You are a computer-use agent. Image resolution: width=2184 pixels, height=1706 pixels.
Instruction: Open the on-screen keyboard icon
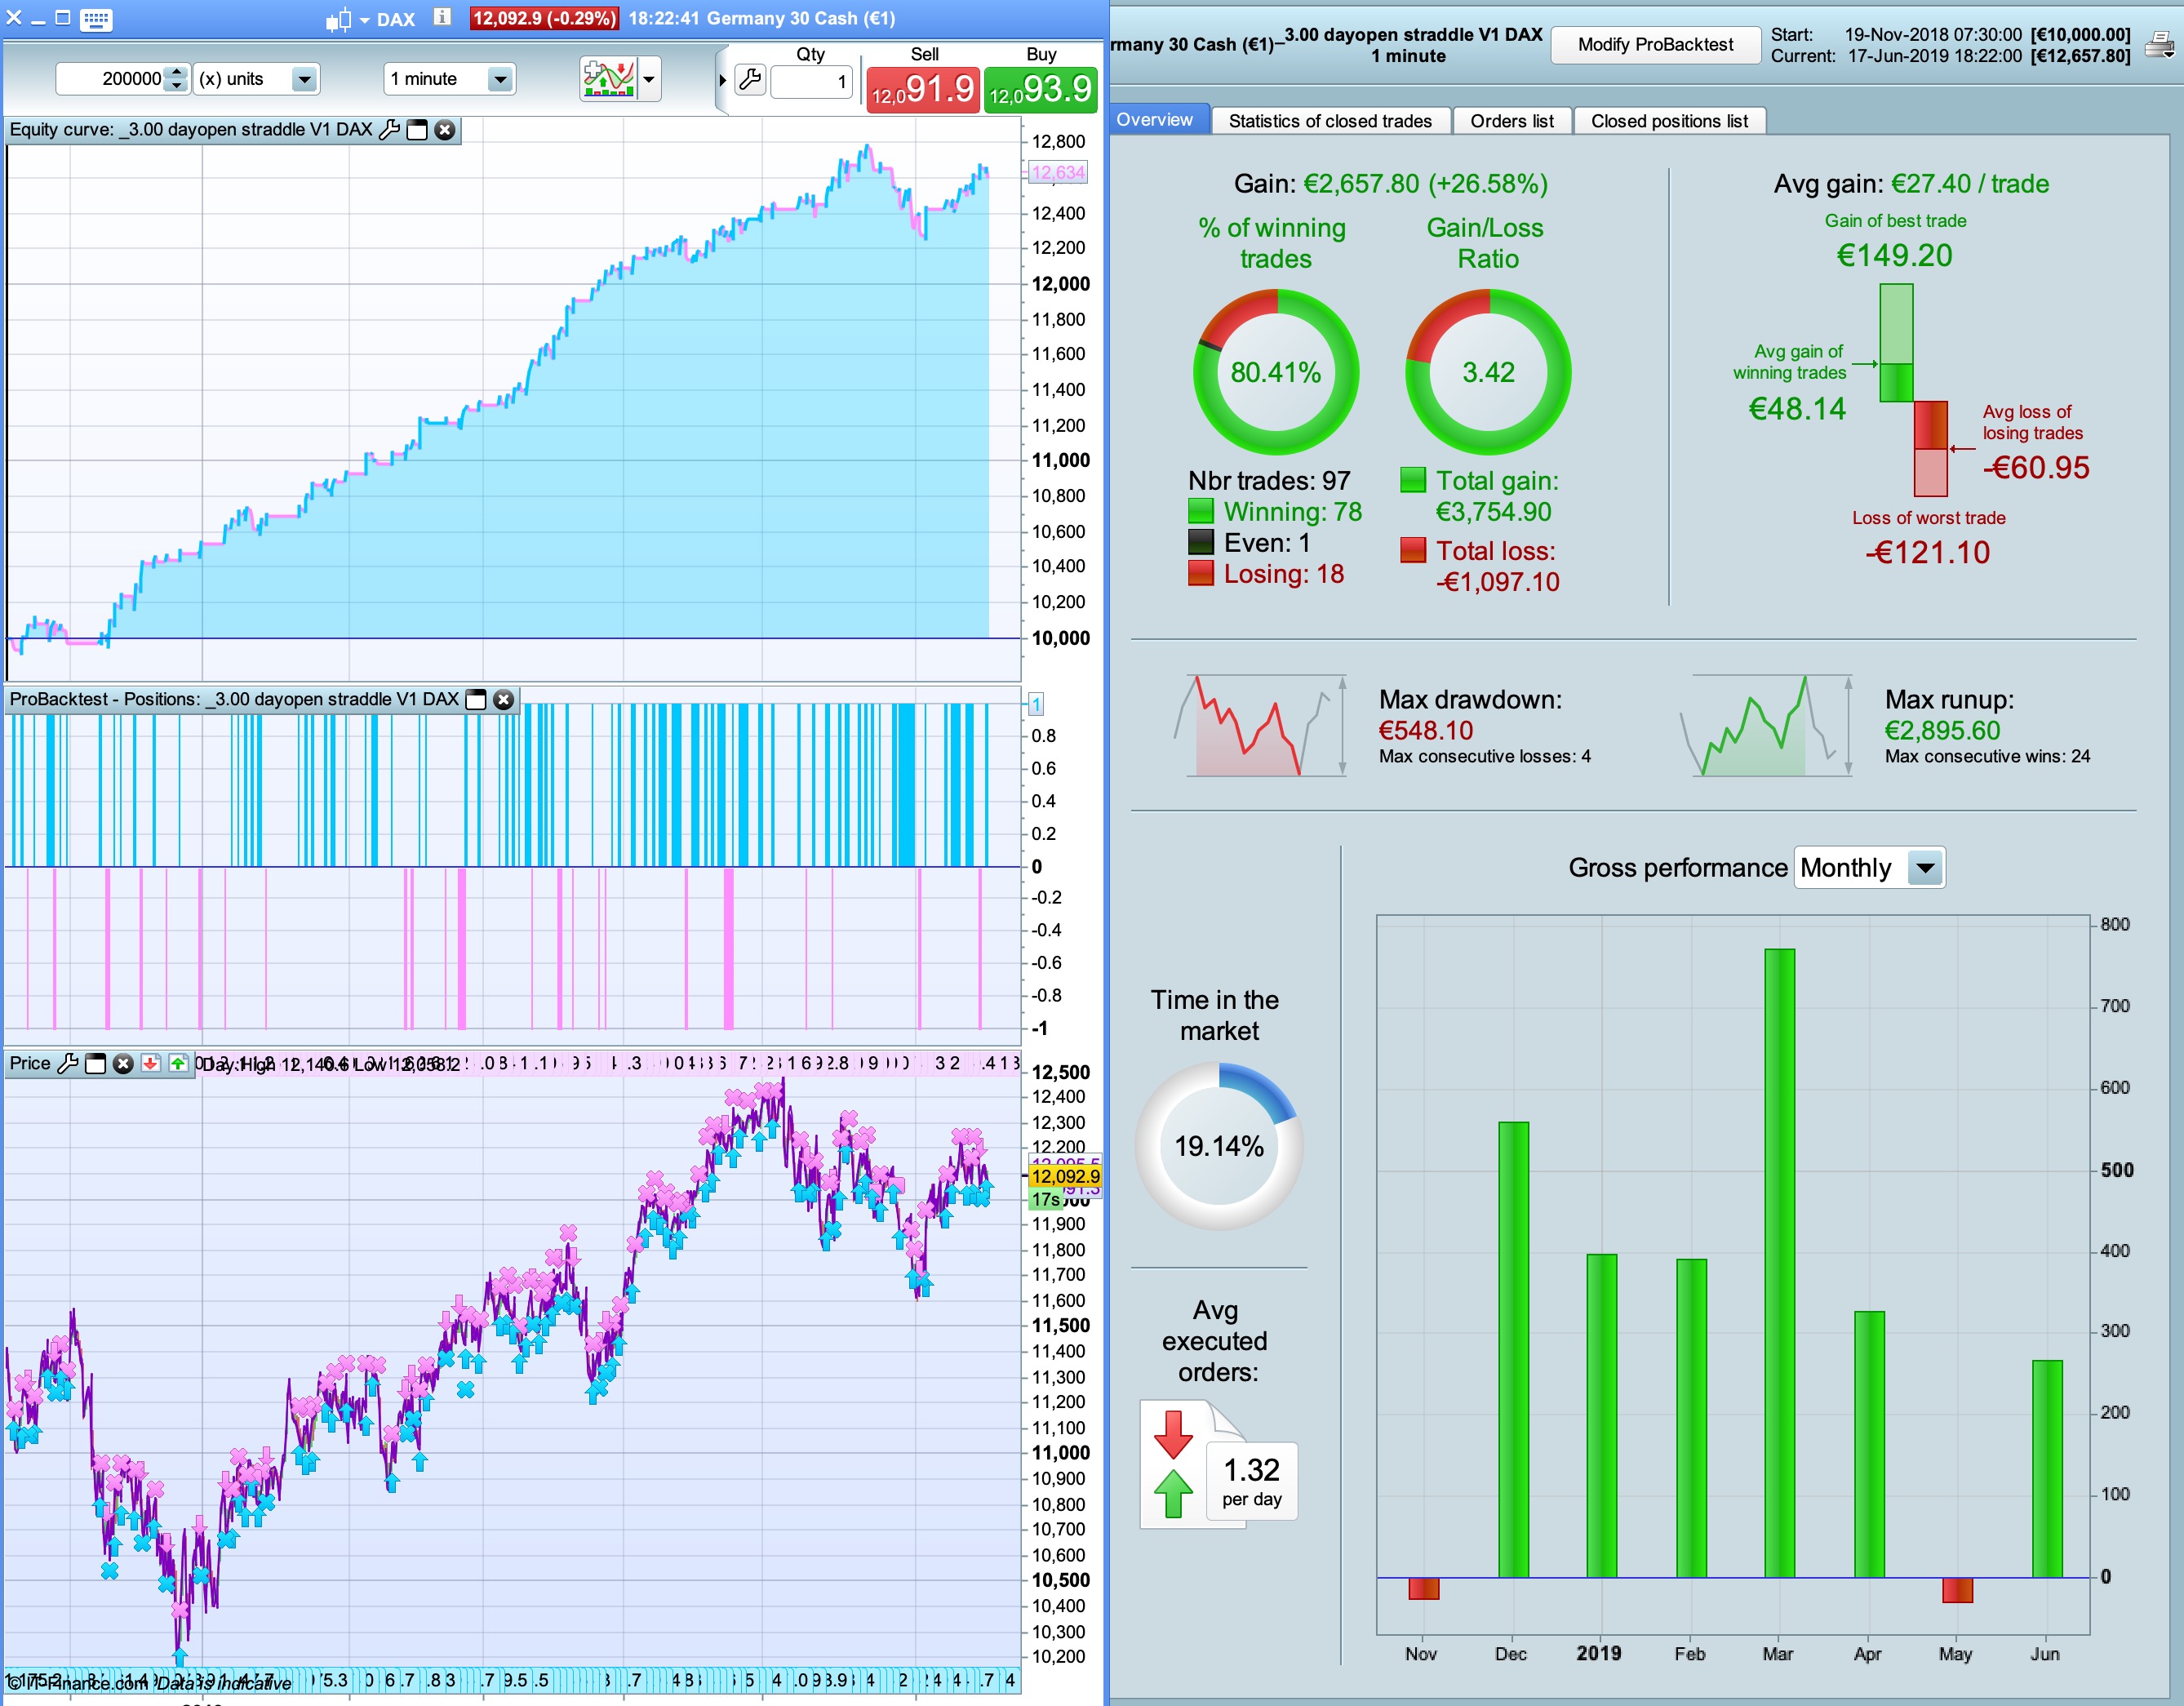tap(96, 19)
